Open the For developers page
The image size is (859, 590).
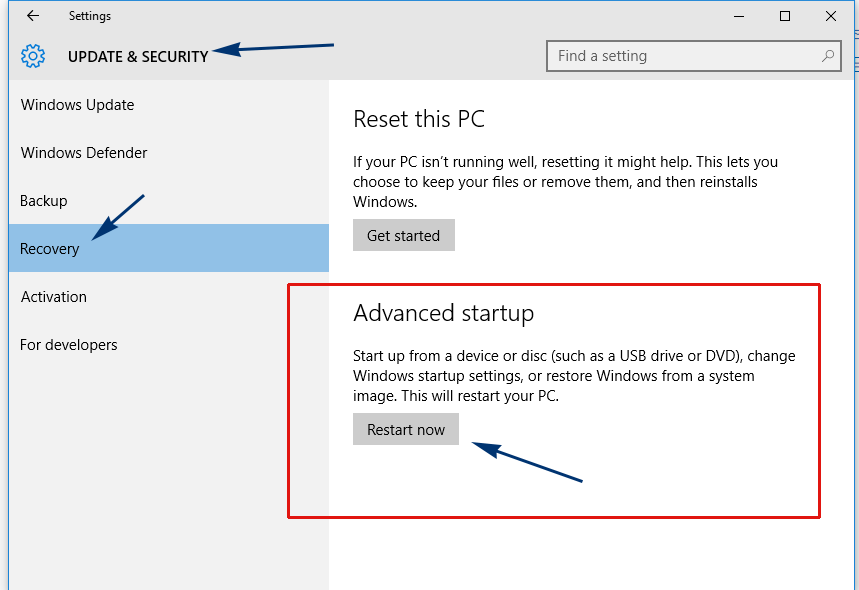(x=68, y=345)
